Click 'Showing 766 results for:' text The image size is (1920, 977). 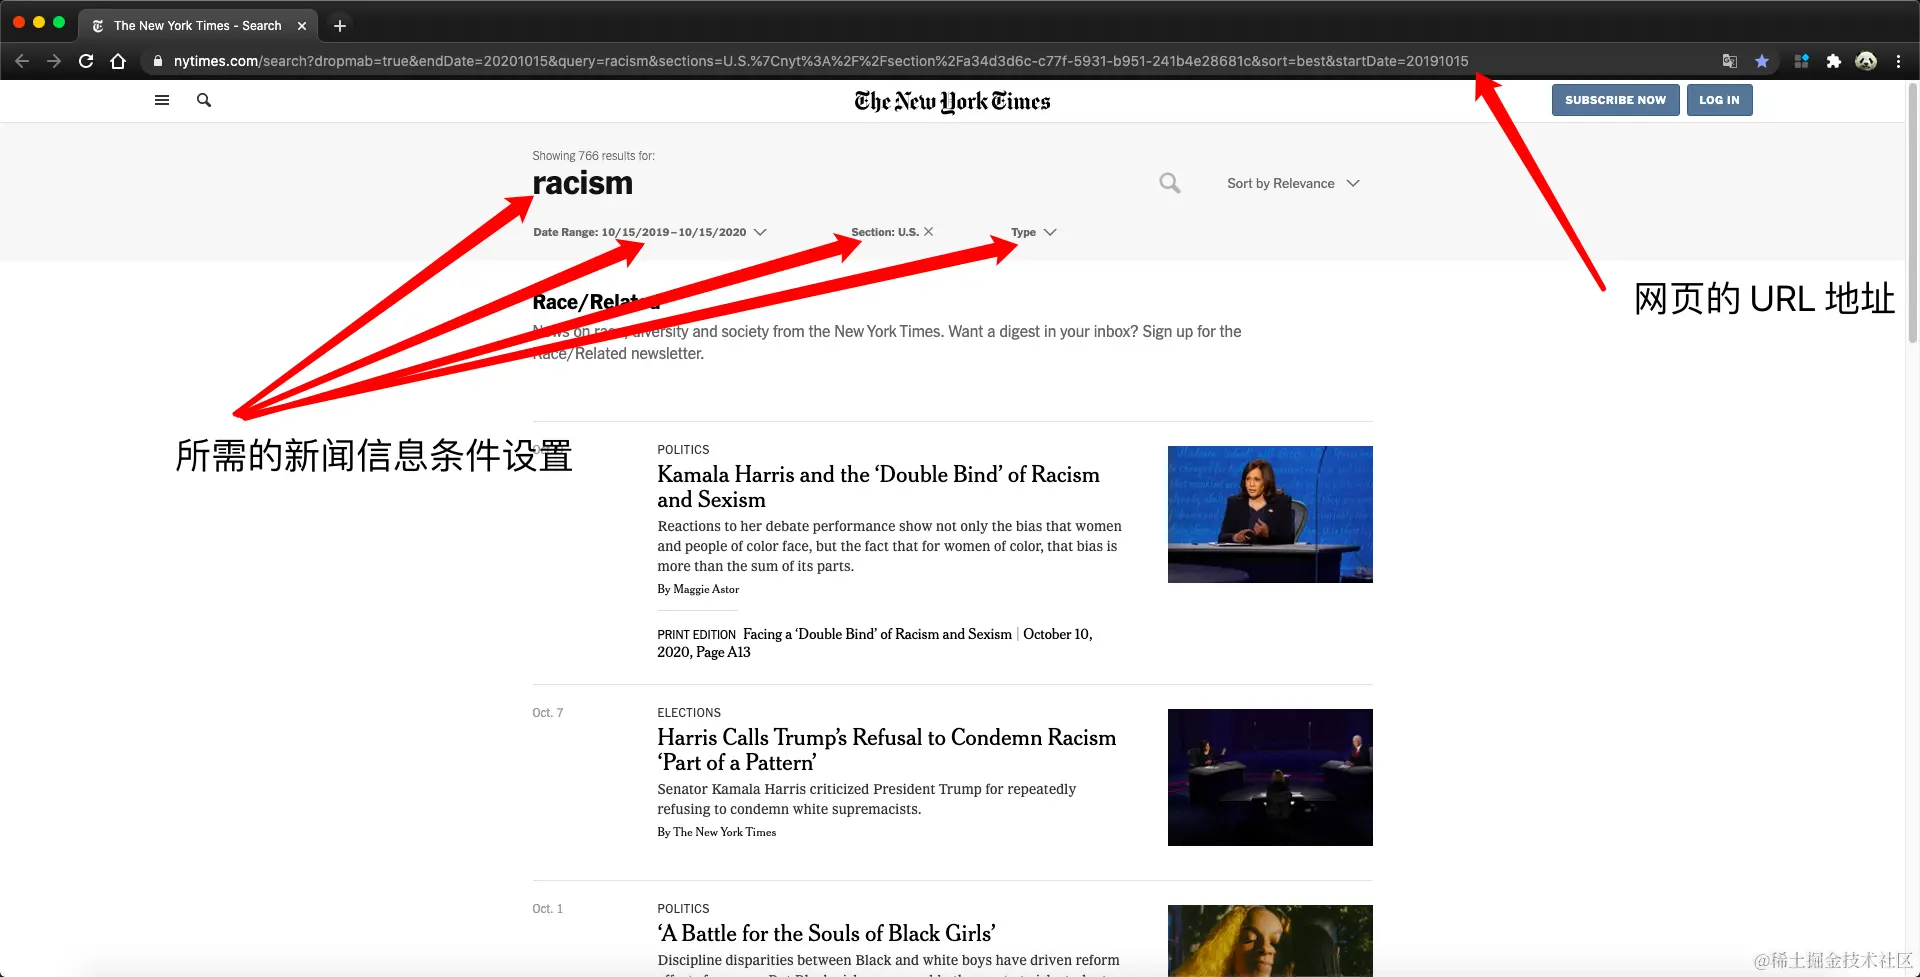[593, 156]
